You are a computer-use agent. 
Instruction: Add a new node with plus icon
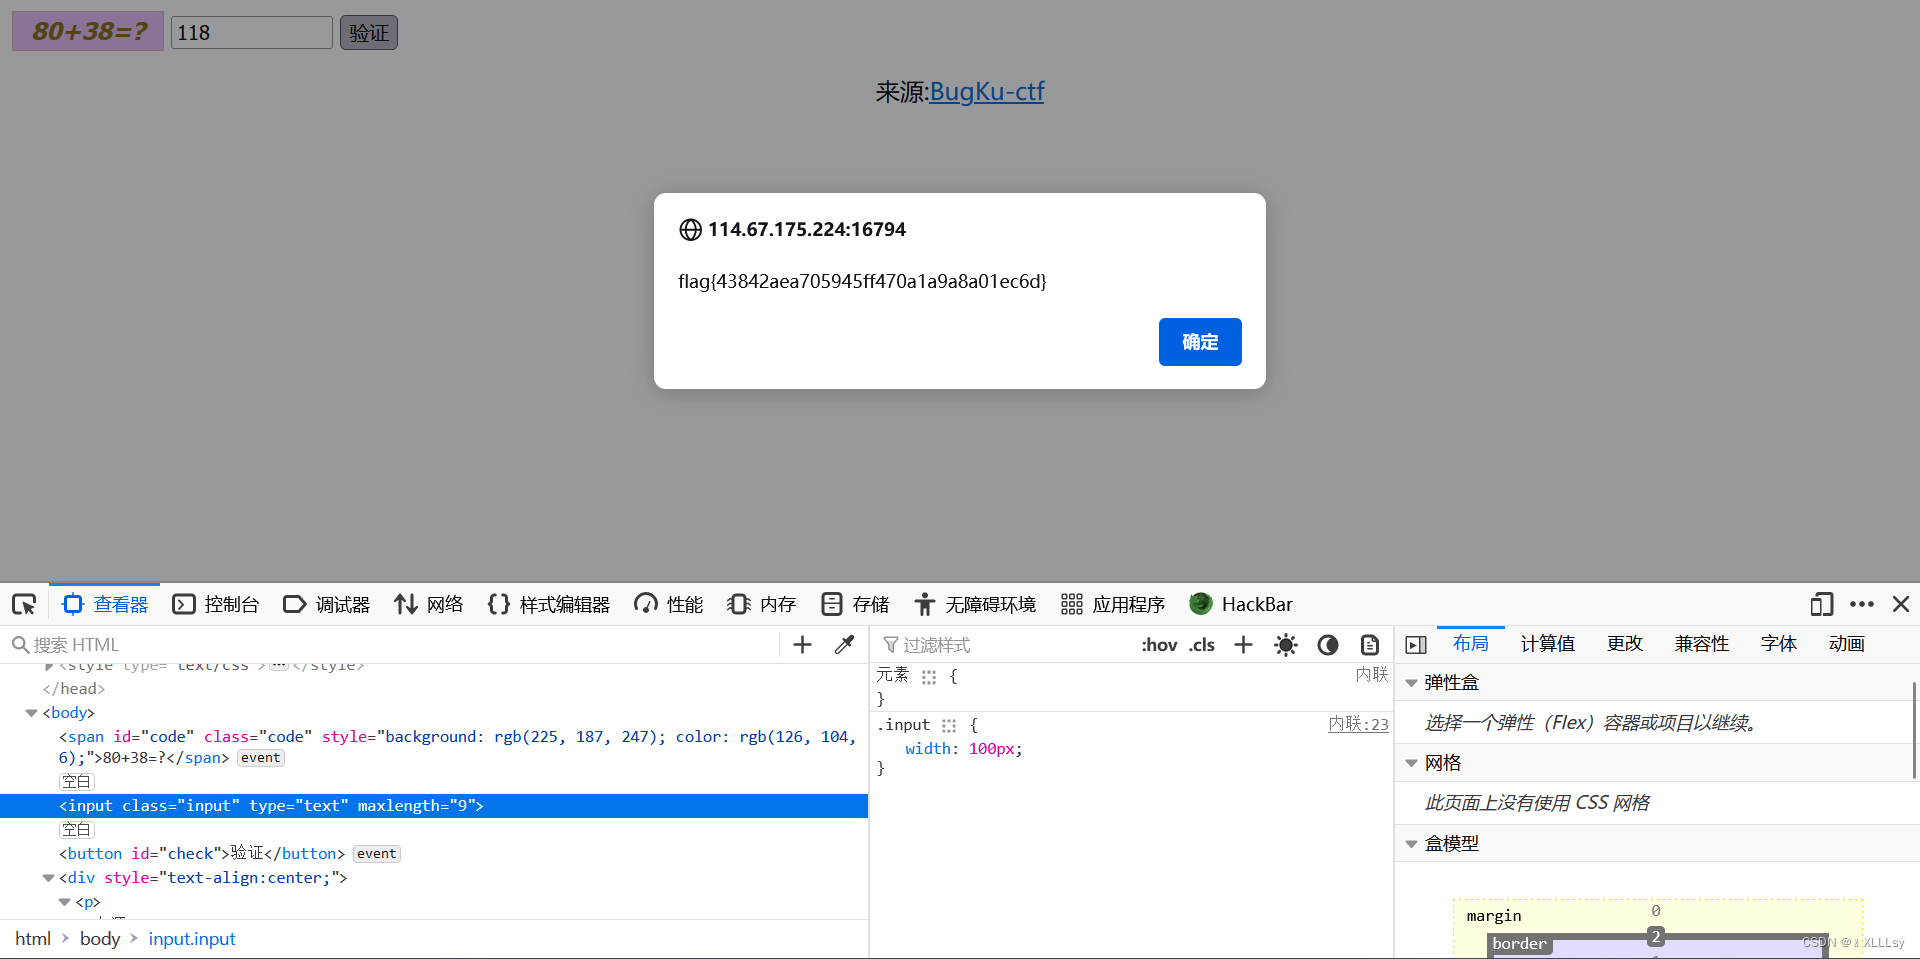pos(802,645)
